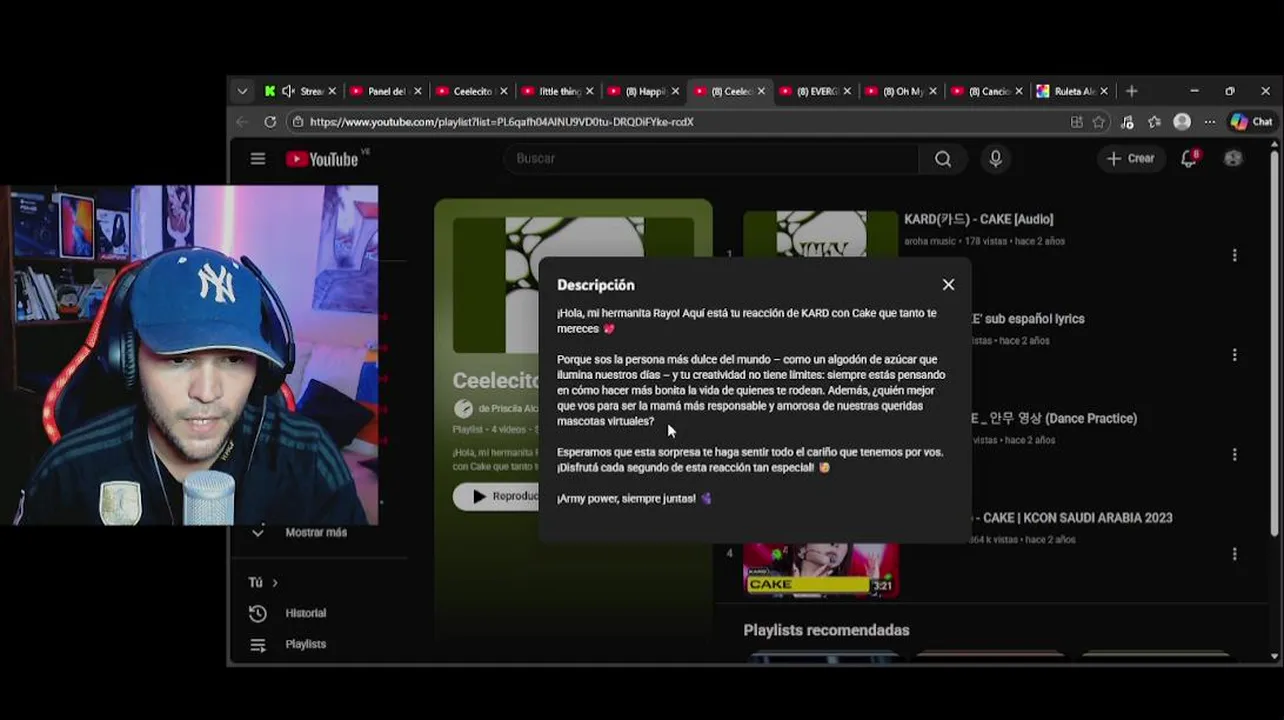
Task: Open the sub español lyrics video title
Action: click(1028, 319)
